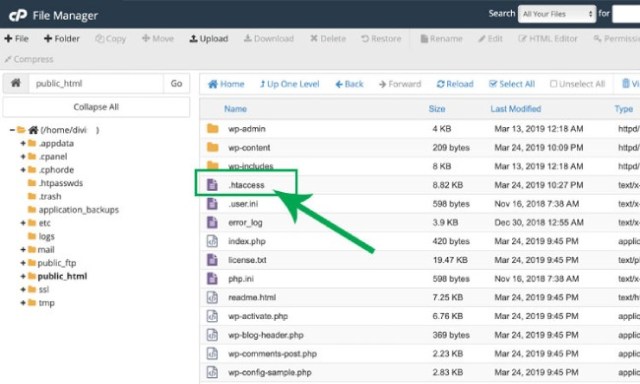Image resolution: width=640 pixels, height=384 pixels.
Task: Click the Rename toolbar button
Action: tap(441, 39)
